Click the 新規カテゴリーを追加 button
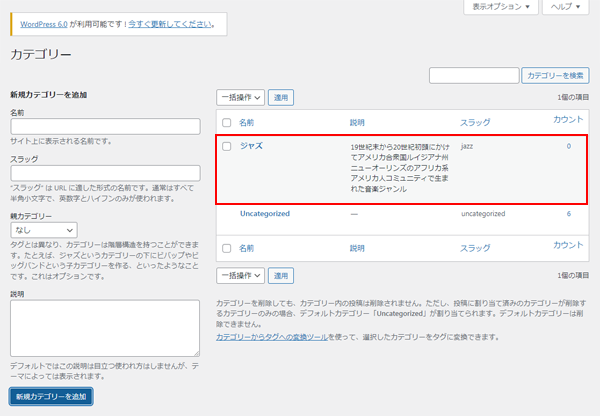This screenshot has width=600, height=416. 51,397
